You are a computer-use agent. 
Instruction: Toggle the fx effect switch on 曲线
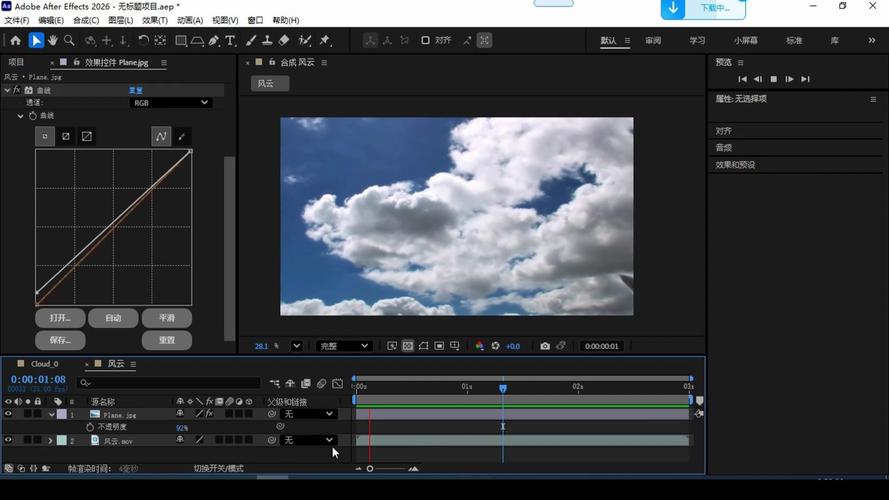17,90
